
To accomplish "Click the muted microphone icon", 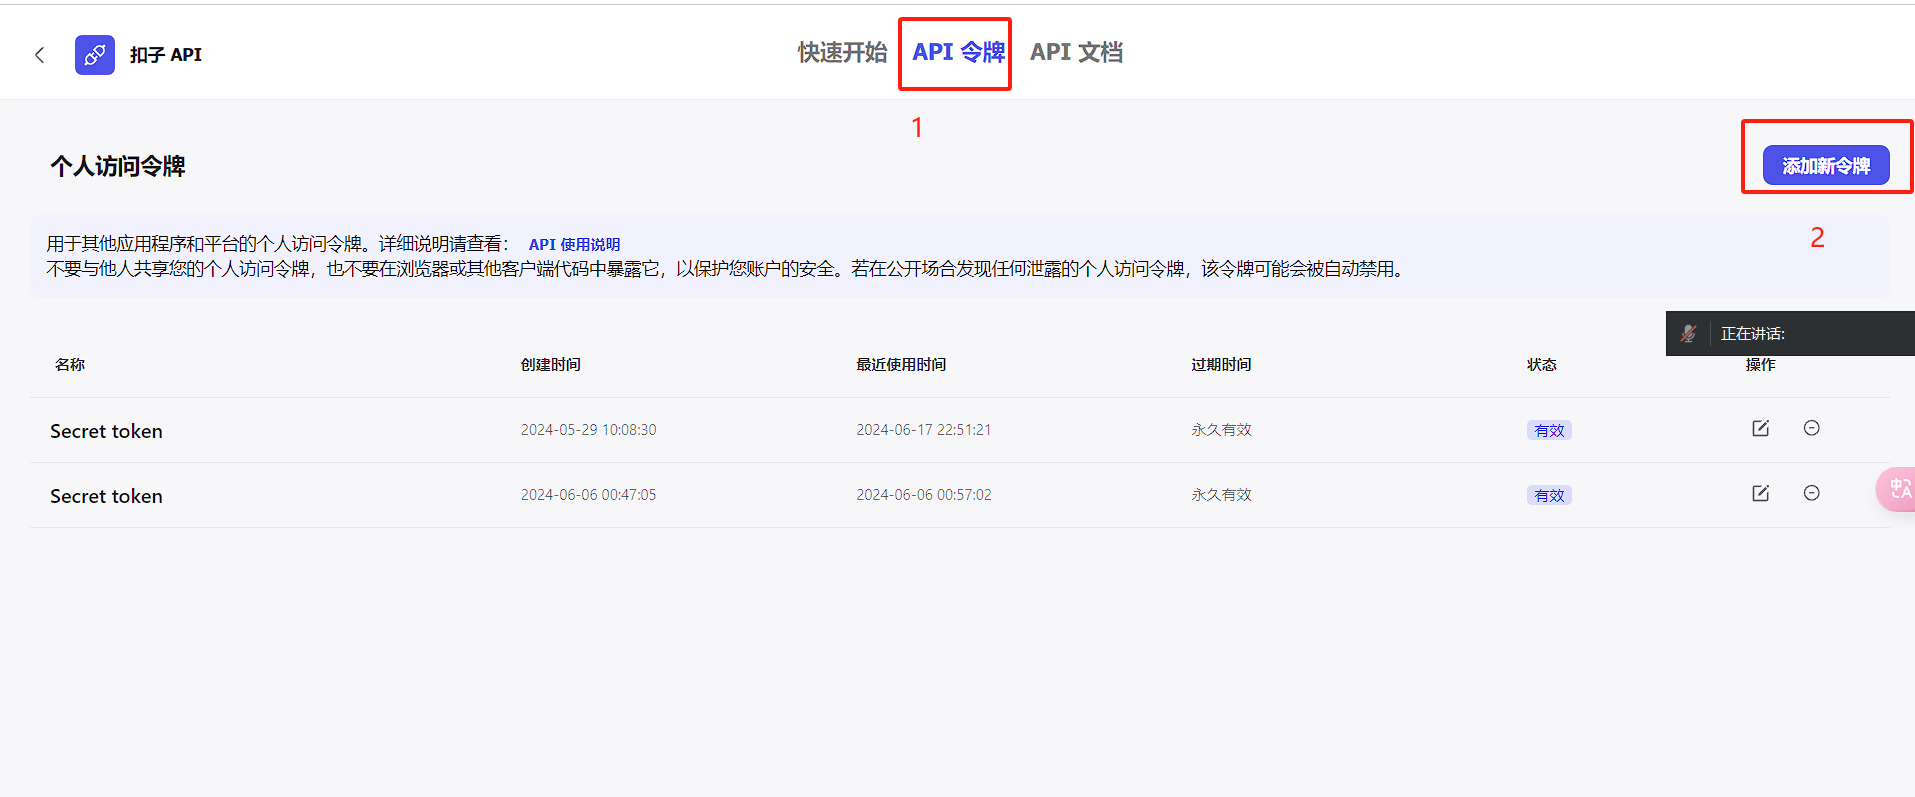I will coord(1688,334).
